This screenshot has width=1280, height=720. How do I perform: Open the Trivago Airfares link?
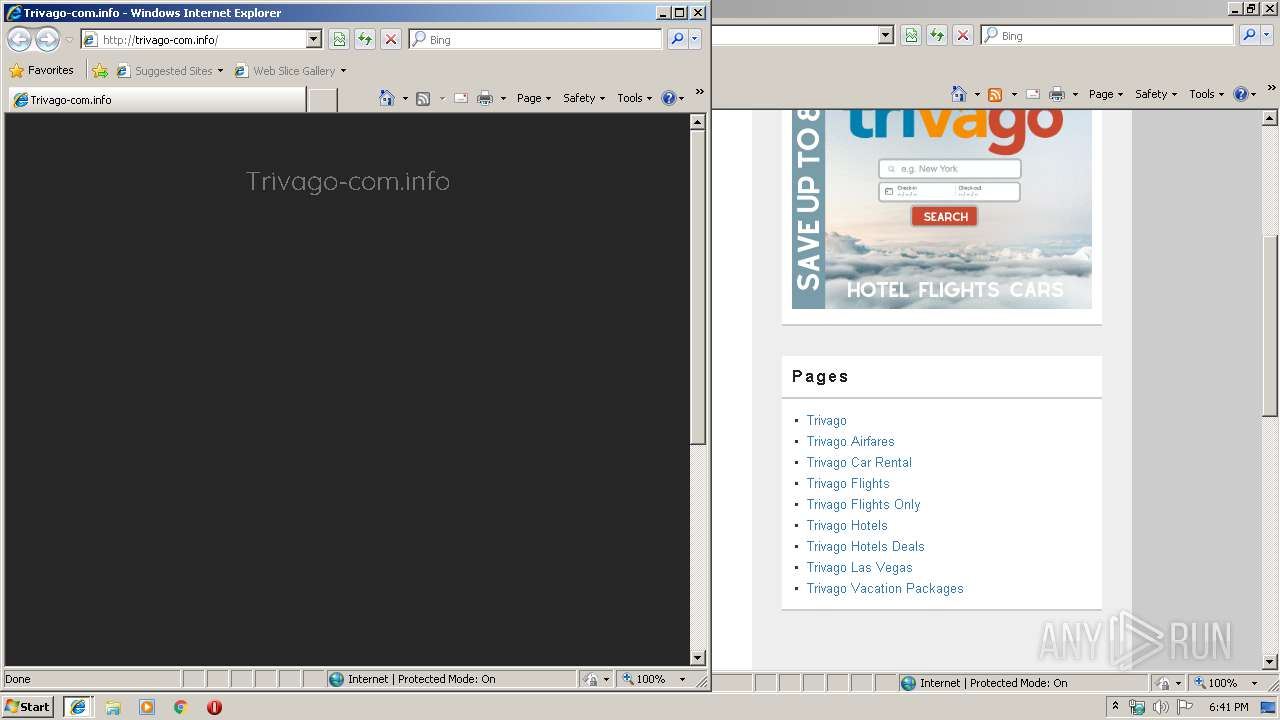pyautogui.click(x=851, y=441)
